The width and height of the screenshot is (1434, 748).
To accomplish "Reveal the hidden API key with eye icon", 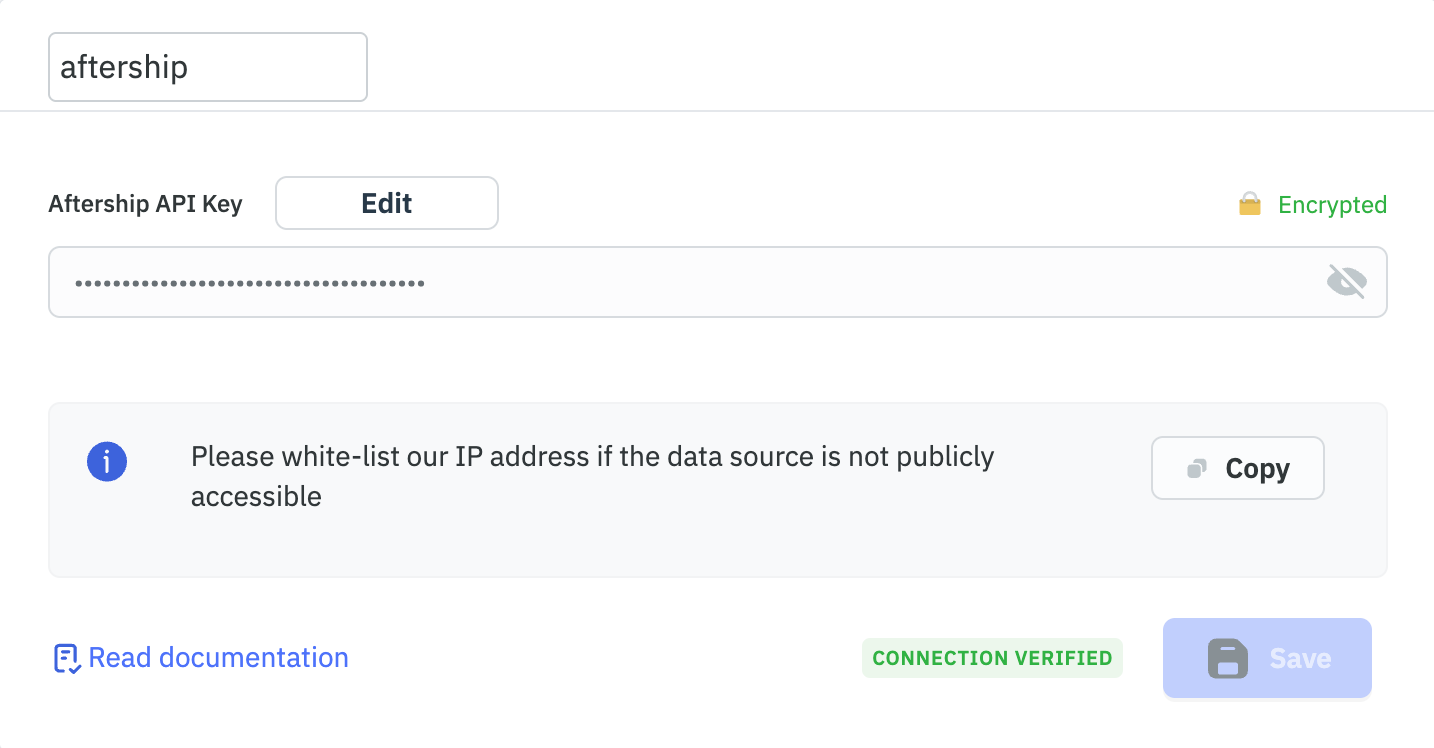I will click(x=1346, y=282).
